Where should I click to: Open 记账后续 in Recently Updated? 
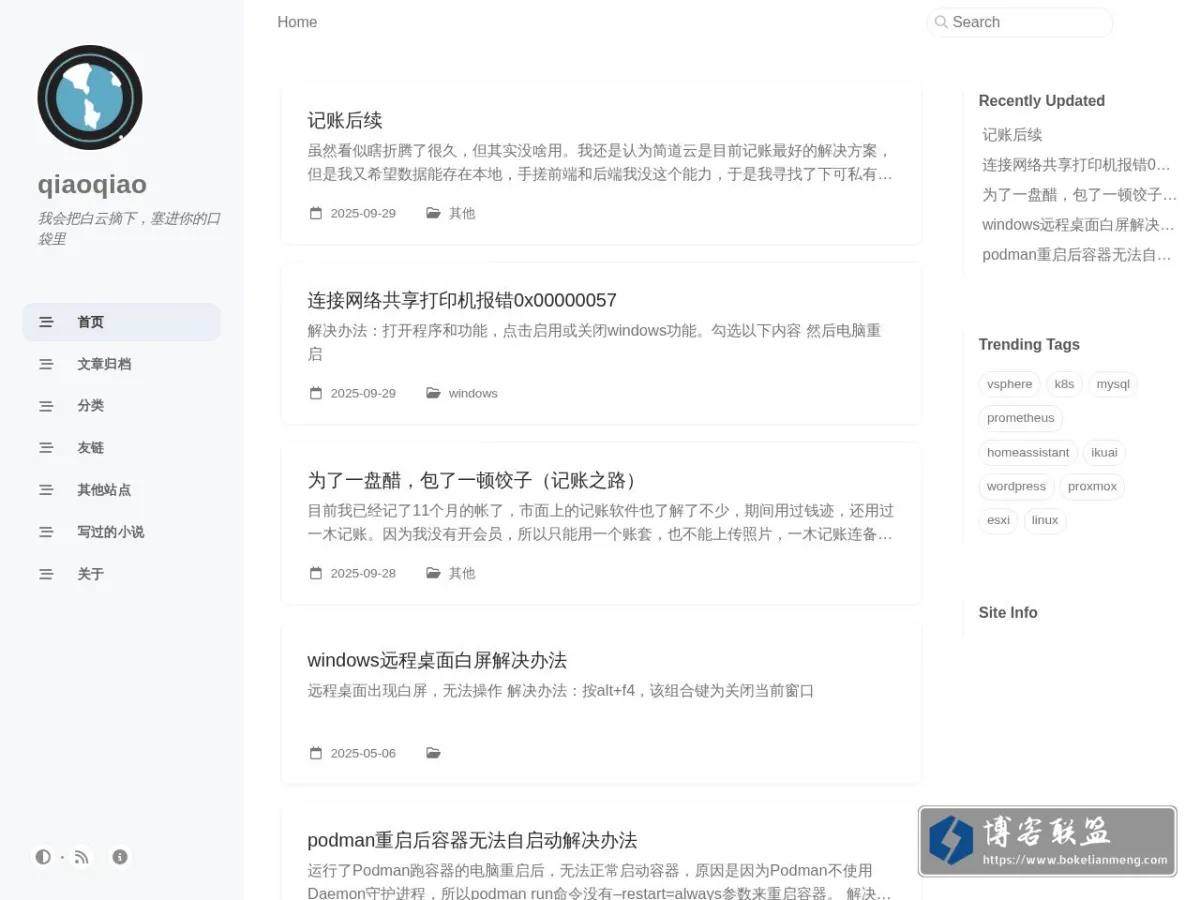point(1012,135)
